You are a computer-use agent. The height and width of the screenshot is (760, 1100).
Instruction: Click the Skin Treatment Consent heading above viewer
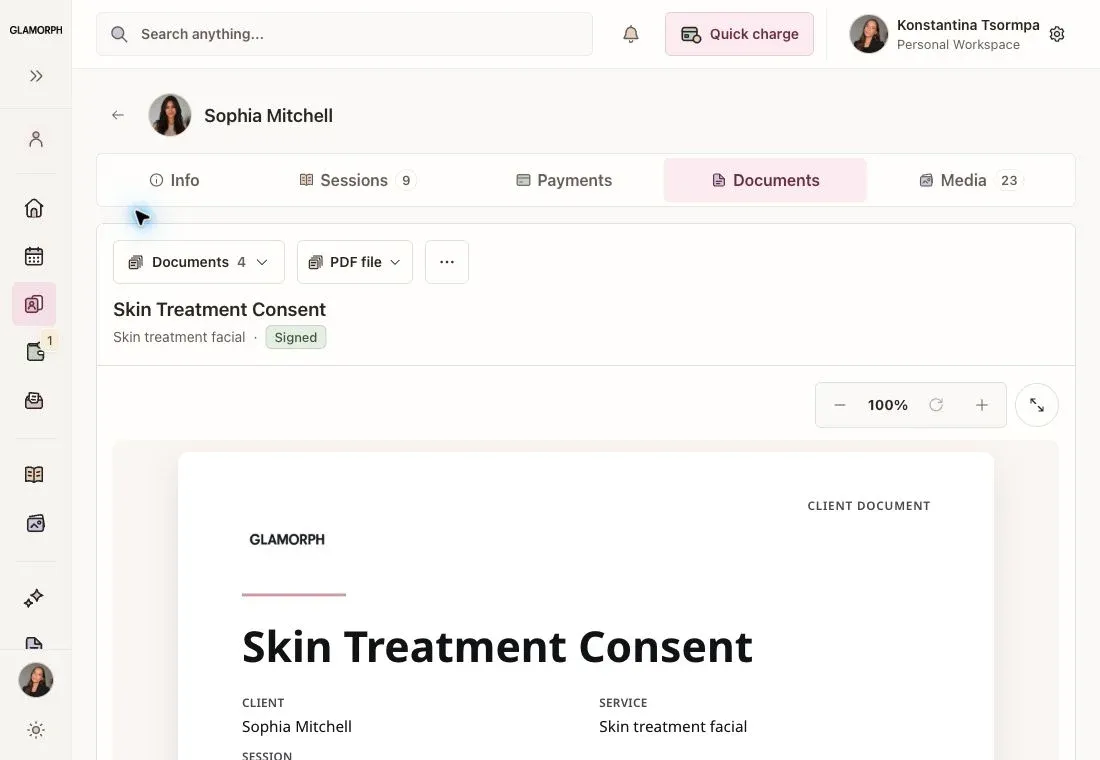click(x=220, y=309)
